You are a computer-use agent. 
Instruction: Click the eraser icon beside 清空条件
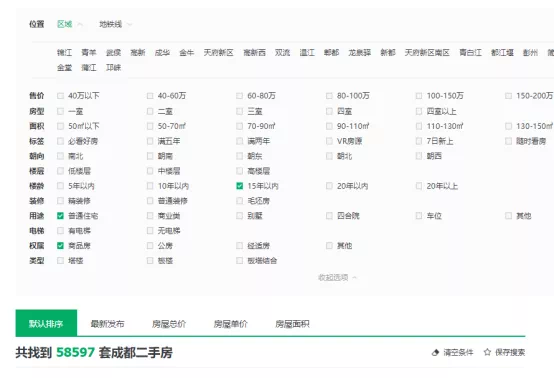click(x=435, y=352)
